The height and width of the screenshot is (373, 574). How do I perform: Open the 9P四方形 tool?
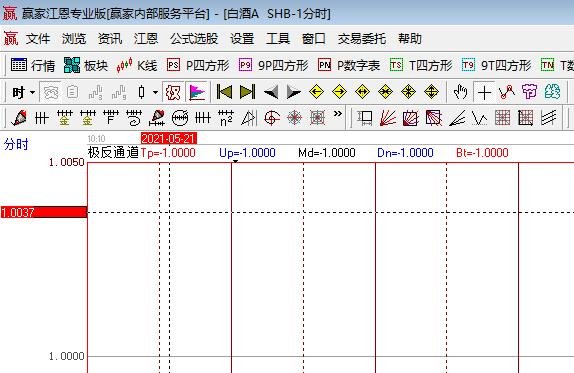273,65
